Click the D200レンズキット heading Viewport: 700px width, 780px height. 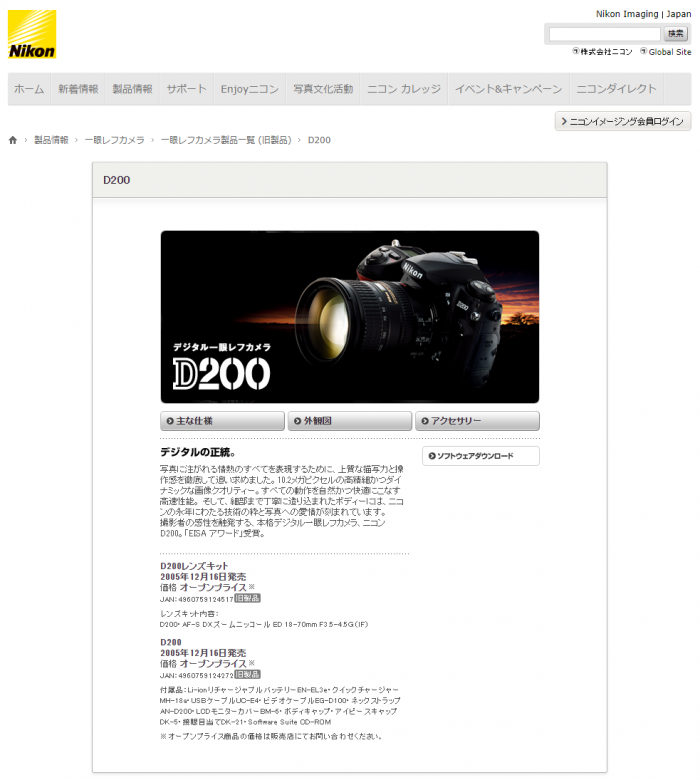[x=194, y=566]
